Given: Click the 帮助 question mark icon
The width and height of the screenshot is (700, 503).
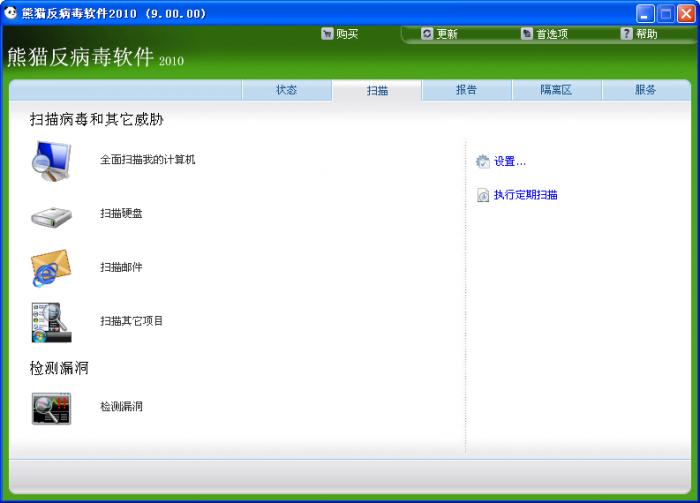Looking at the screenshot, I should 627,33.
